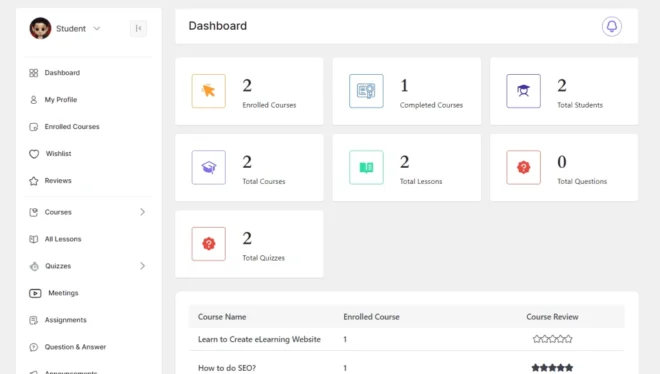
Task: Click empty star rating for eLearning Website
Action: [x=552, y=339]
